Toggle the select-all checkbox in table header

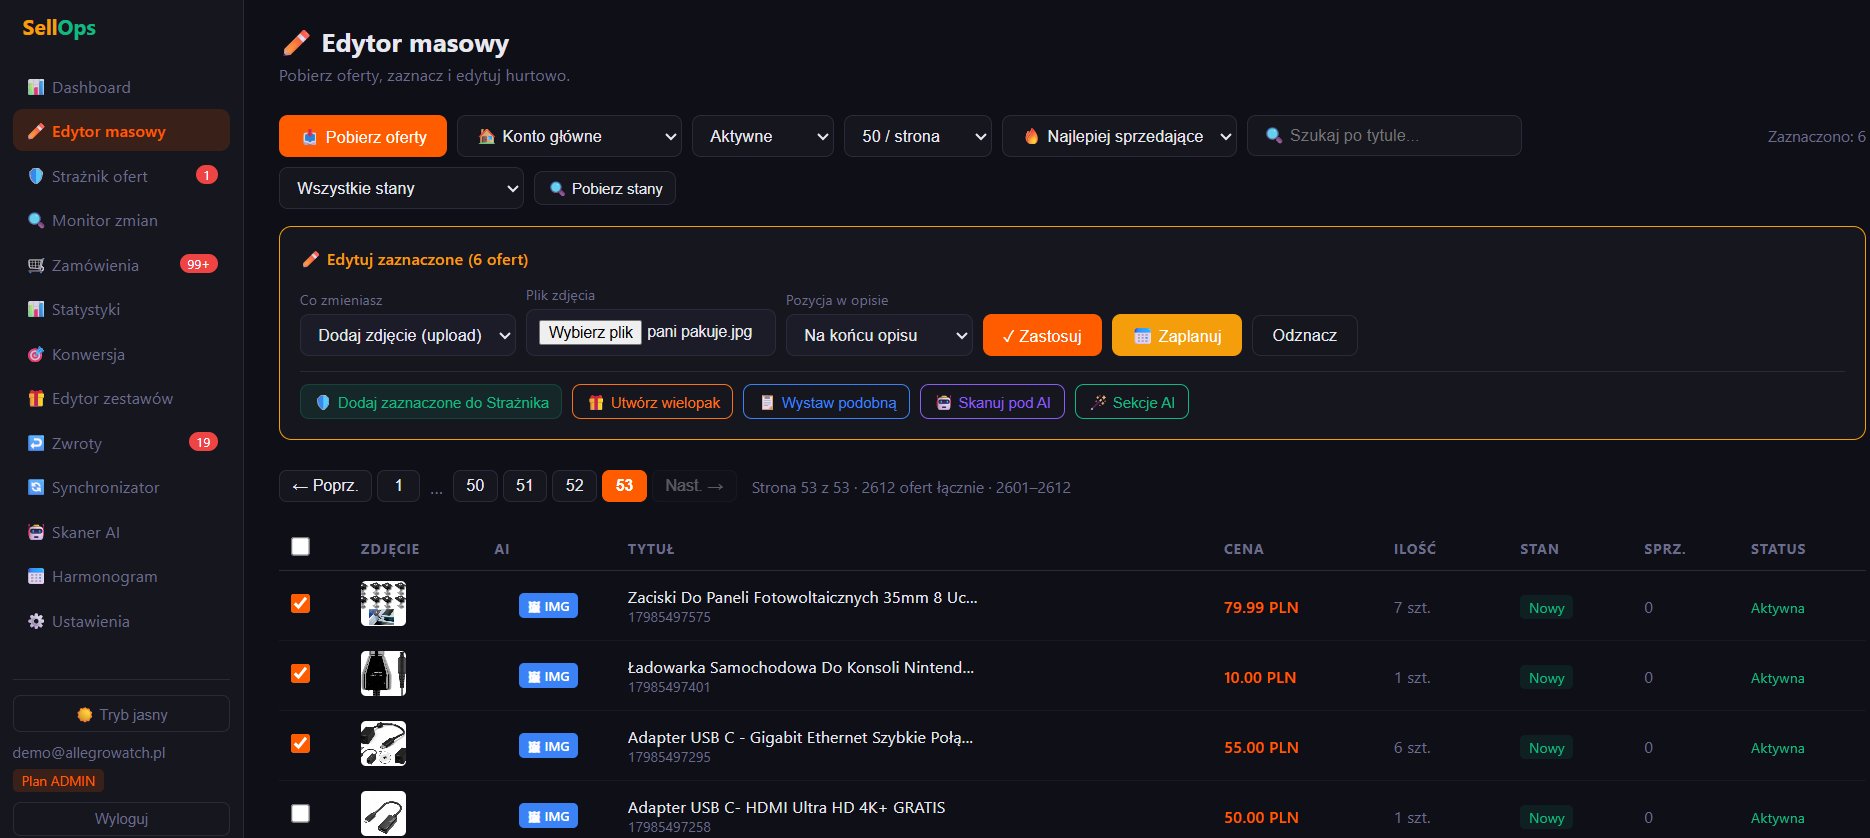[300, 546]
